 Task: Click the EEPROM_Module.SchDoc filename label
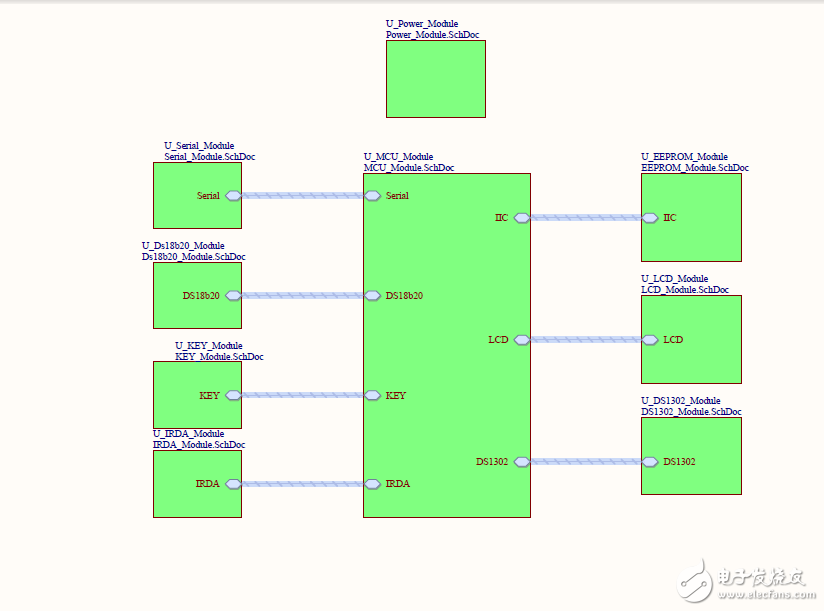695,168
